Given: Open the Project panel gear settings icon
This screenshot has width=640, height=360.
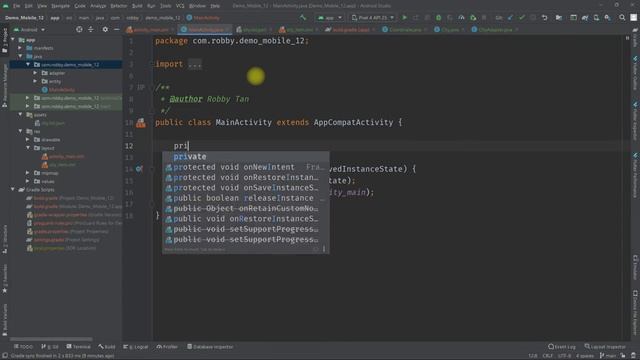Looking at the screenshot, I should (x=105, y=29).
